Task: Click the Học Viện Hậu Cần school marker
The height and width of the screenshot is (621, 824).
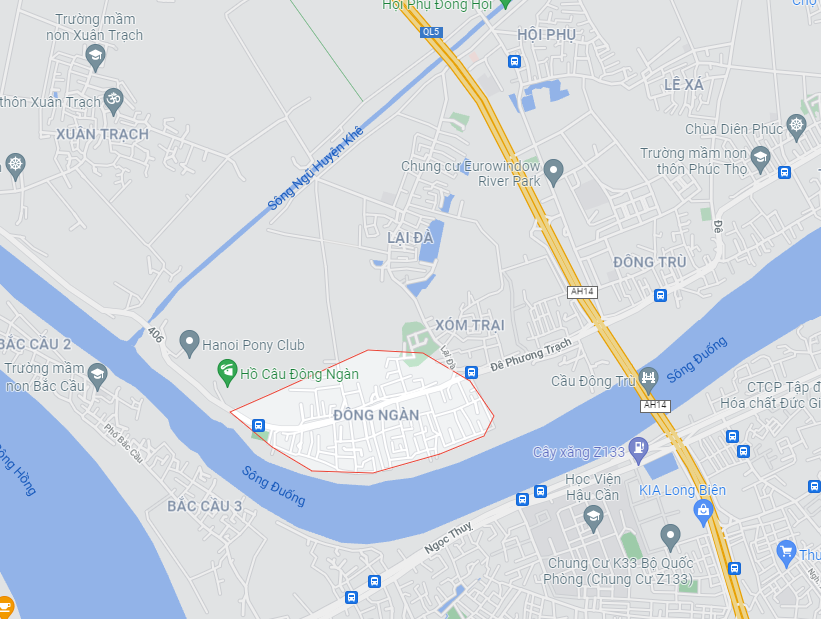Action: click(593, 519)
